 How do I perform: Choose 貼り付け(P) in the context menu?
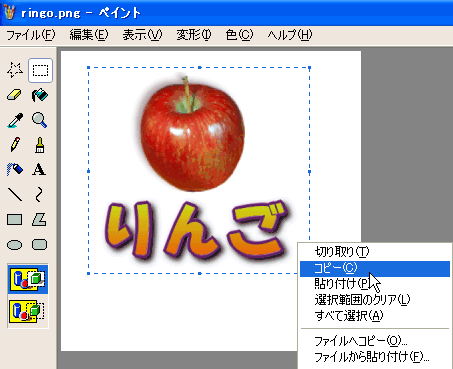click(375, 284)
